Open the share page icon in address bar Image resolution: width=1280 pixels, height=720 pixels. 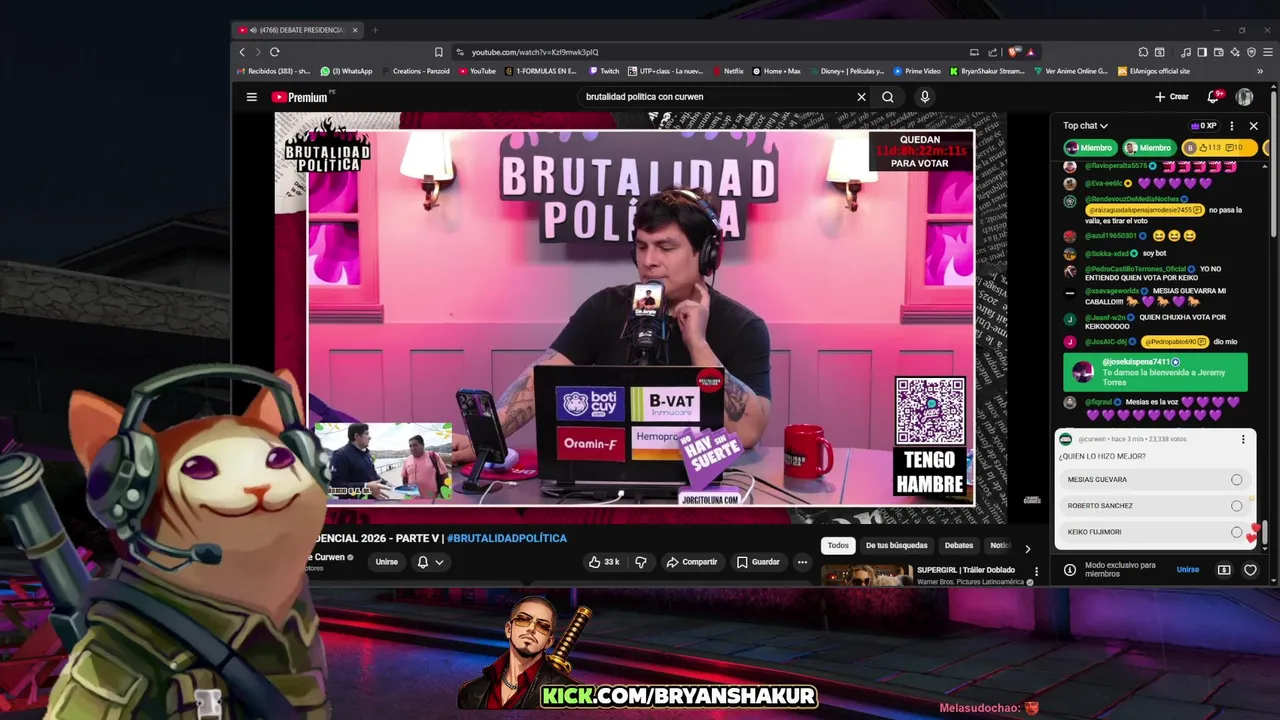tap(993, 52)
